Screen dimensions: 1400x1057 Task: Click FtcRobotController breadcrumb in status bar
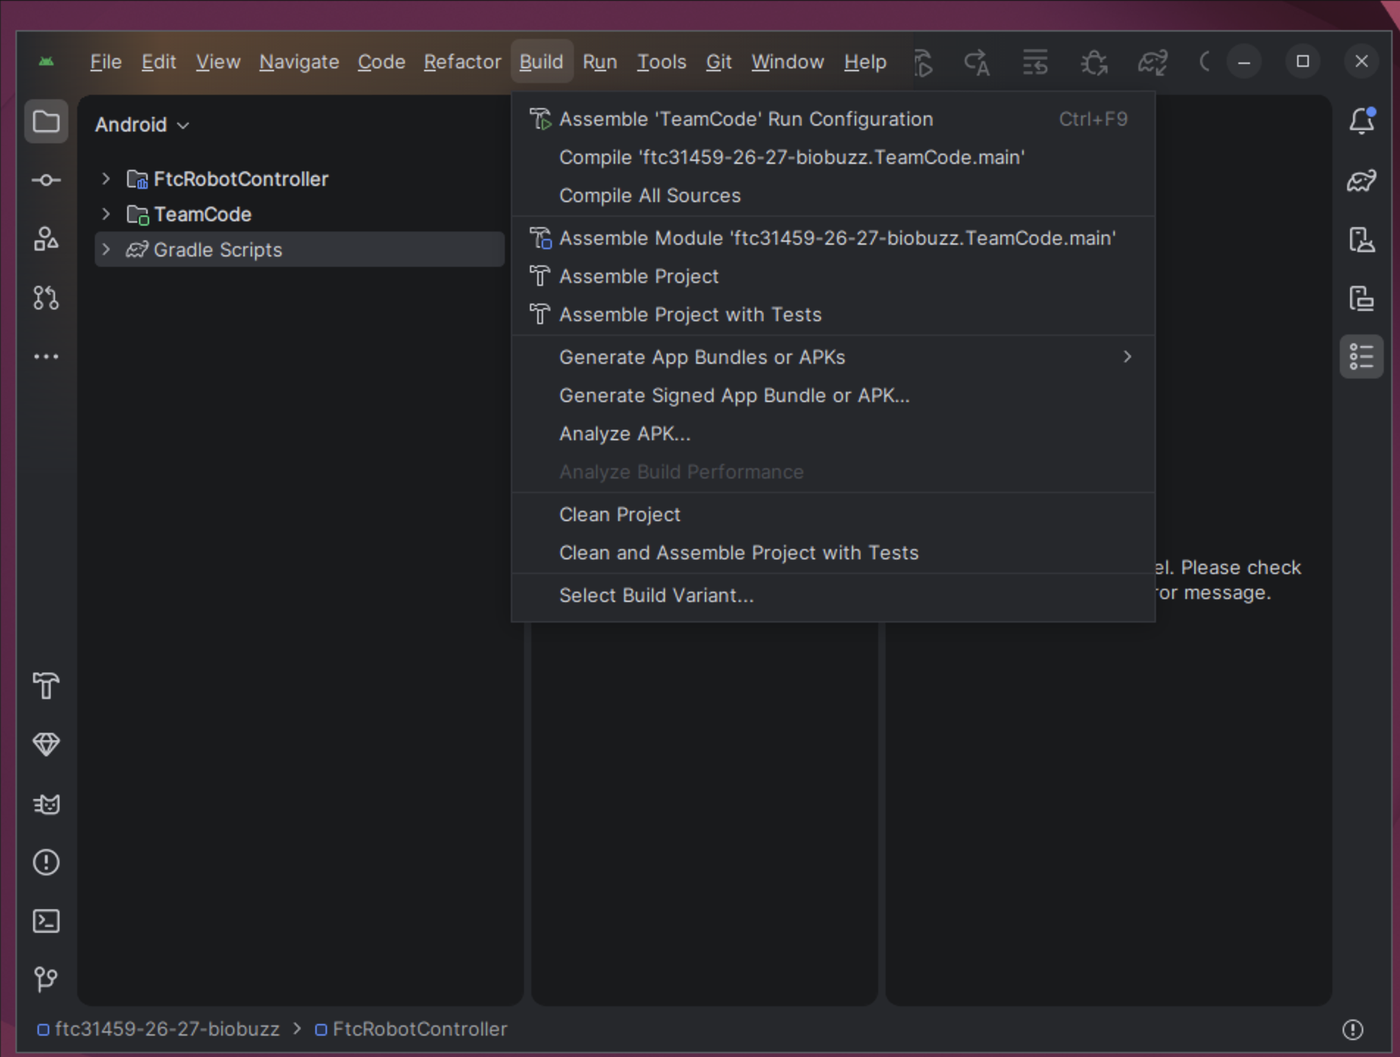(x=411, y=1029)
